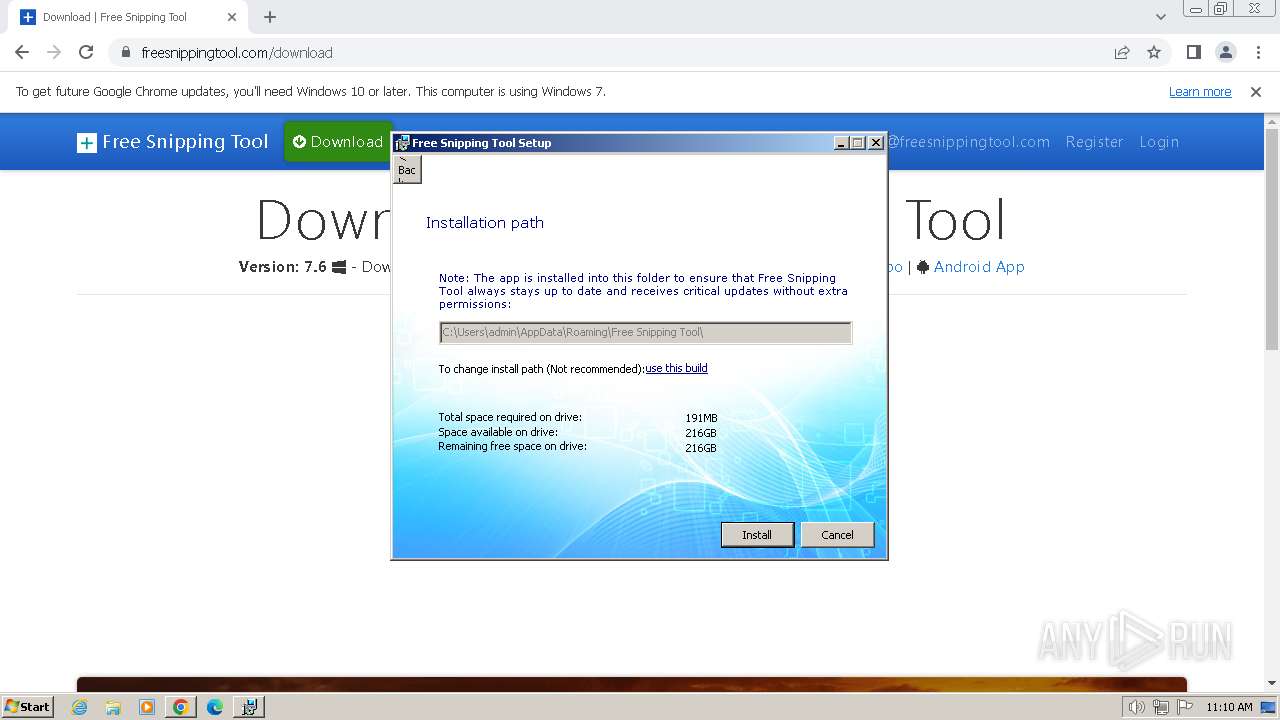Screen dimensions: 1280x720
Task: Reload the current page
Action: click(86, 52)
